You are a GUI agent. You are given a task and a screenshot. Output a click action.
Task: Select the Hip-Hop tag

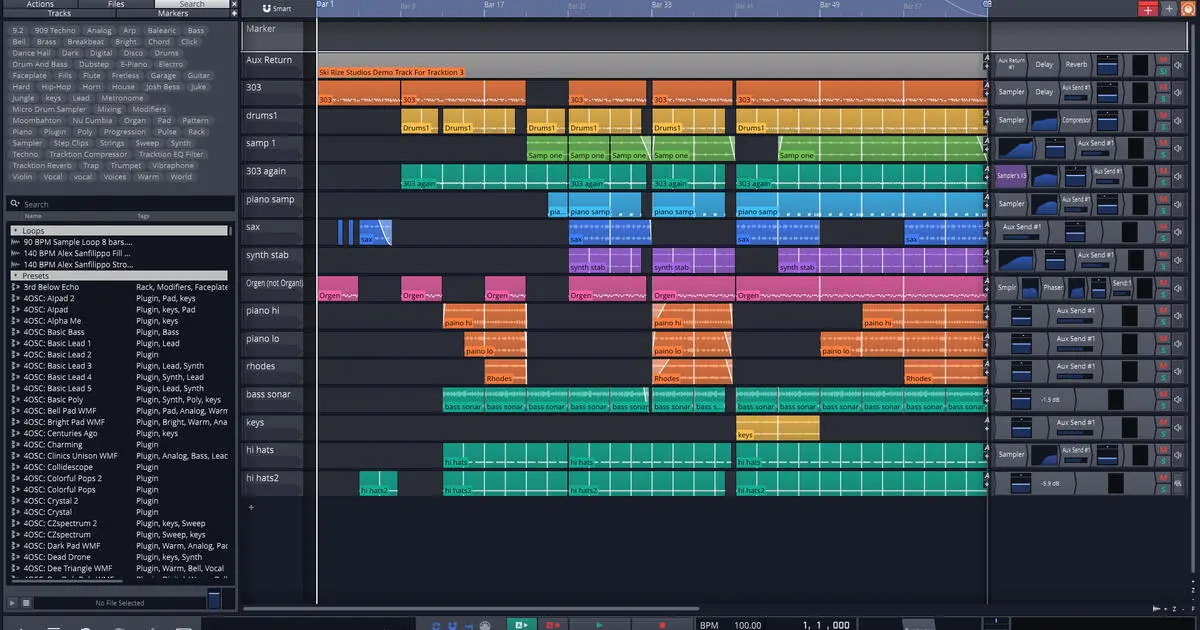(x=56, y=87)
